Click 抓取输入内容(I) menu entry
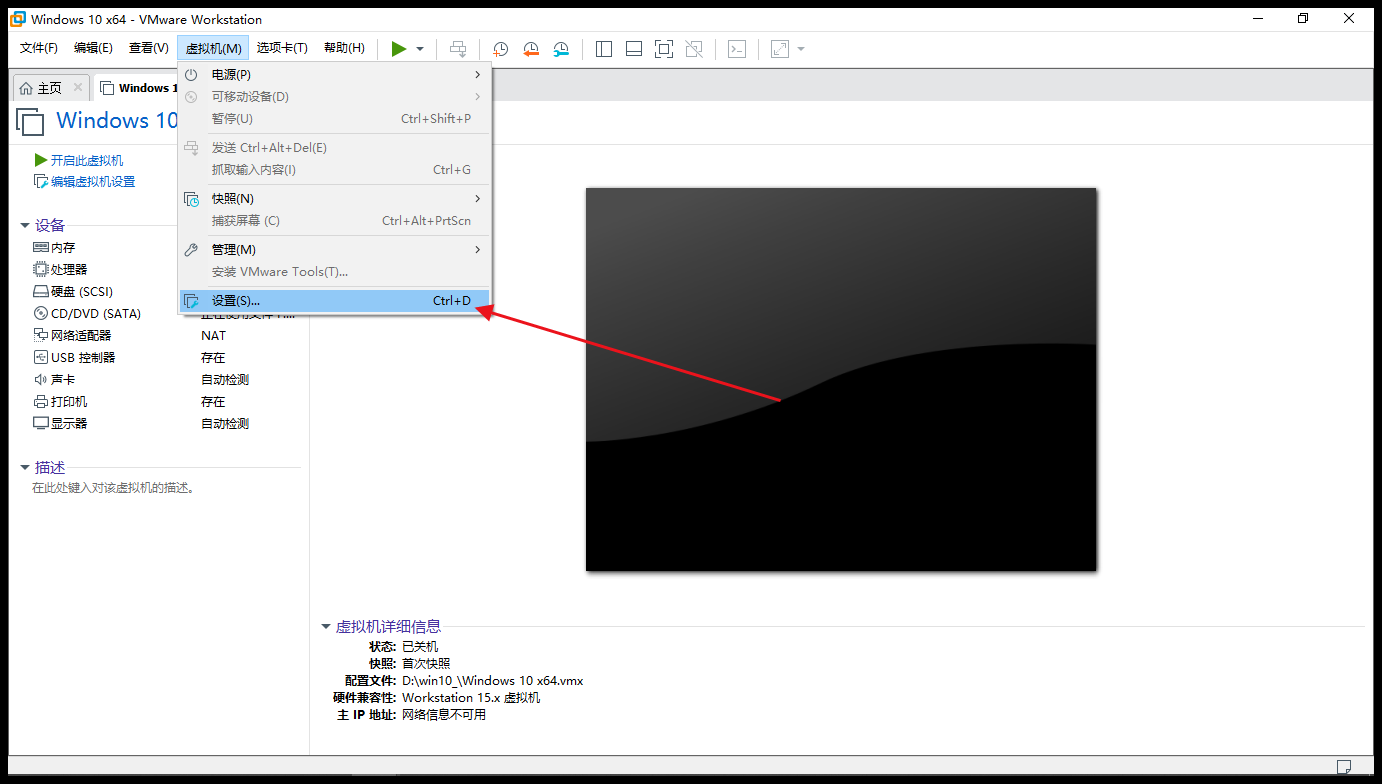1382x784 pixels. pyautogui.click(x=335, y=170)
